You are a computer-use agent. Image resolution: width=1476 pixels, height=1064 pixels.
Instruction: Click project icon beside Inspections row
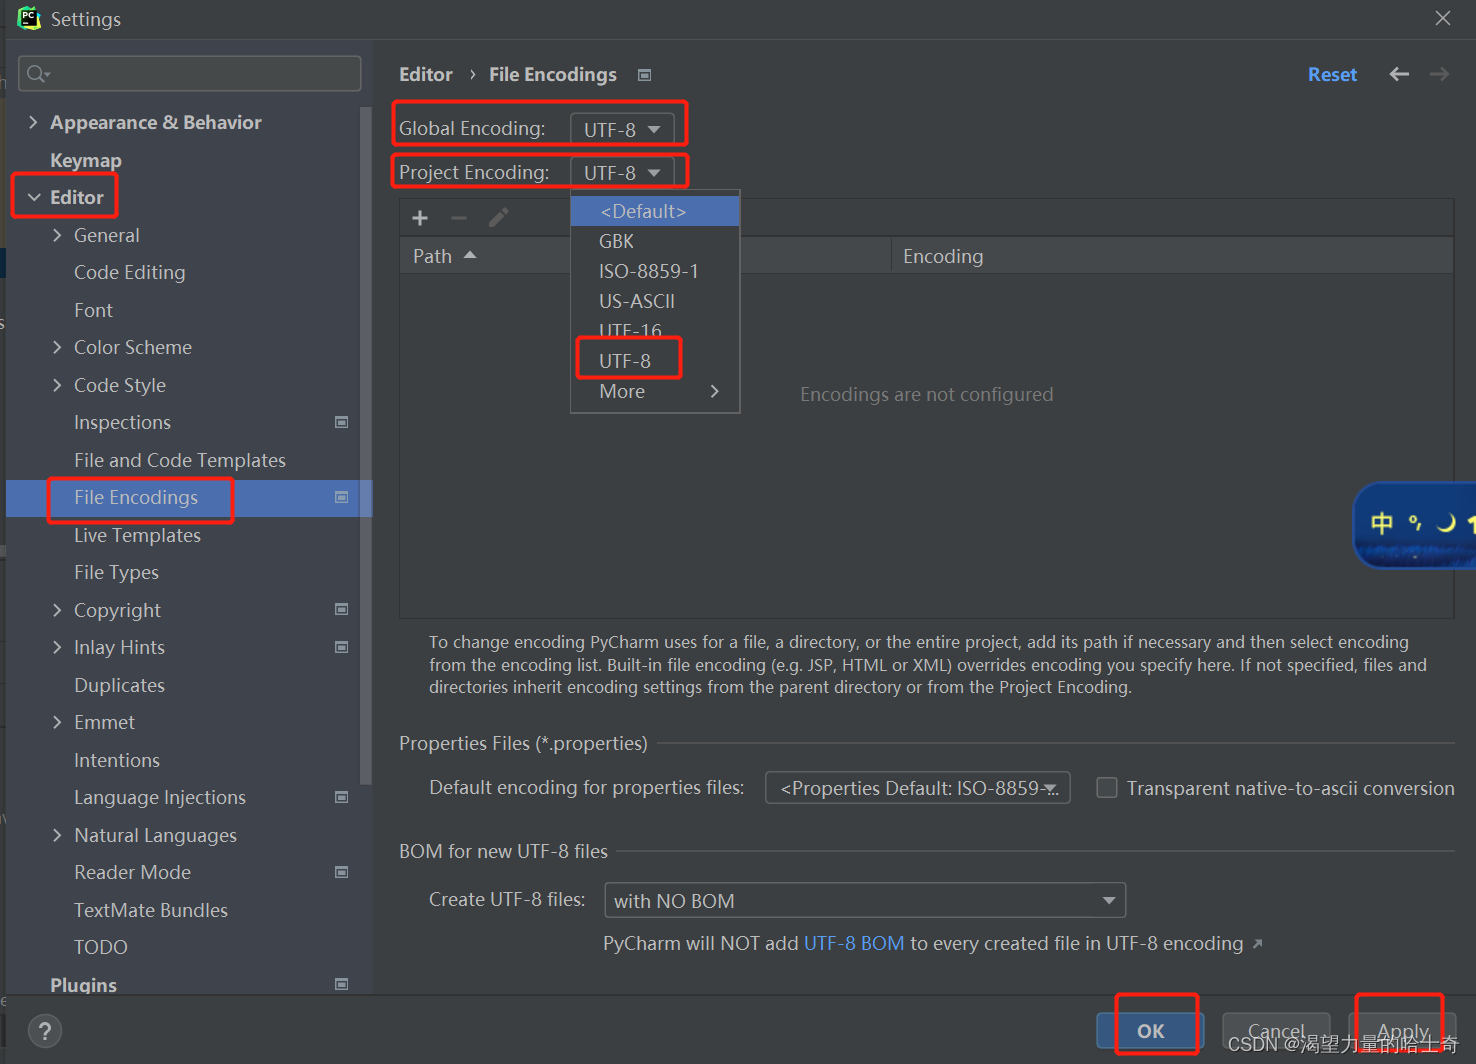tap(341, 422)
